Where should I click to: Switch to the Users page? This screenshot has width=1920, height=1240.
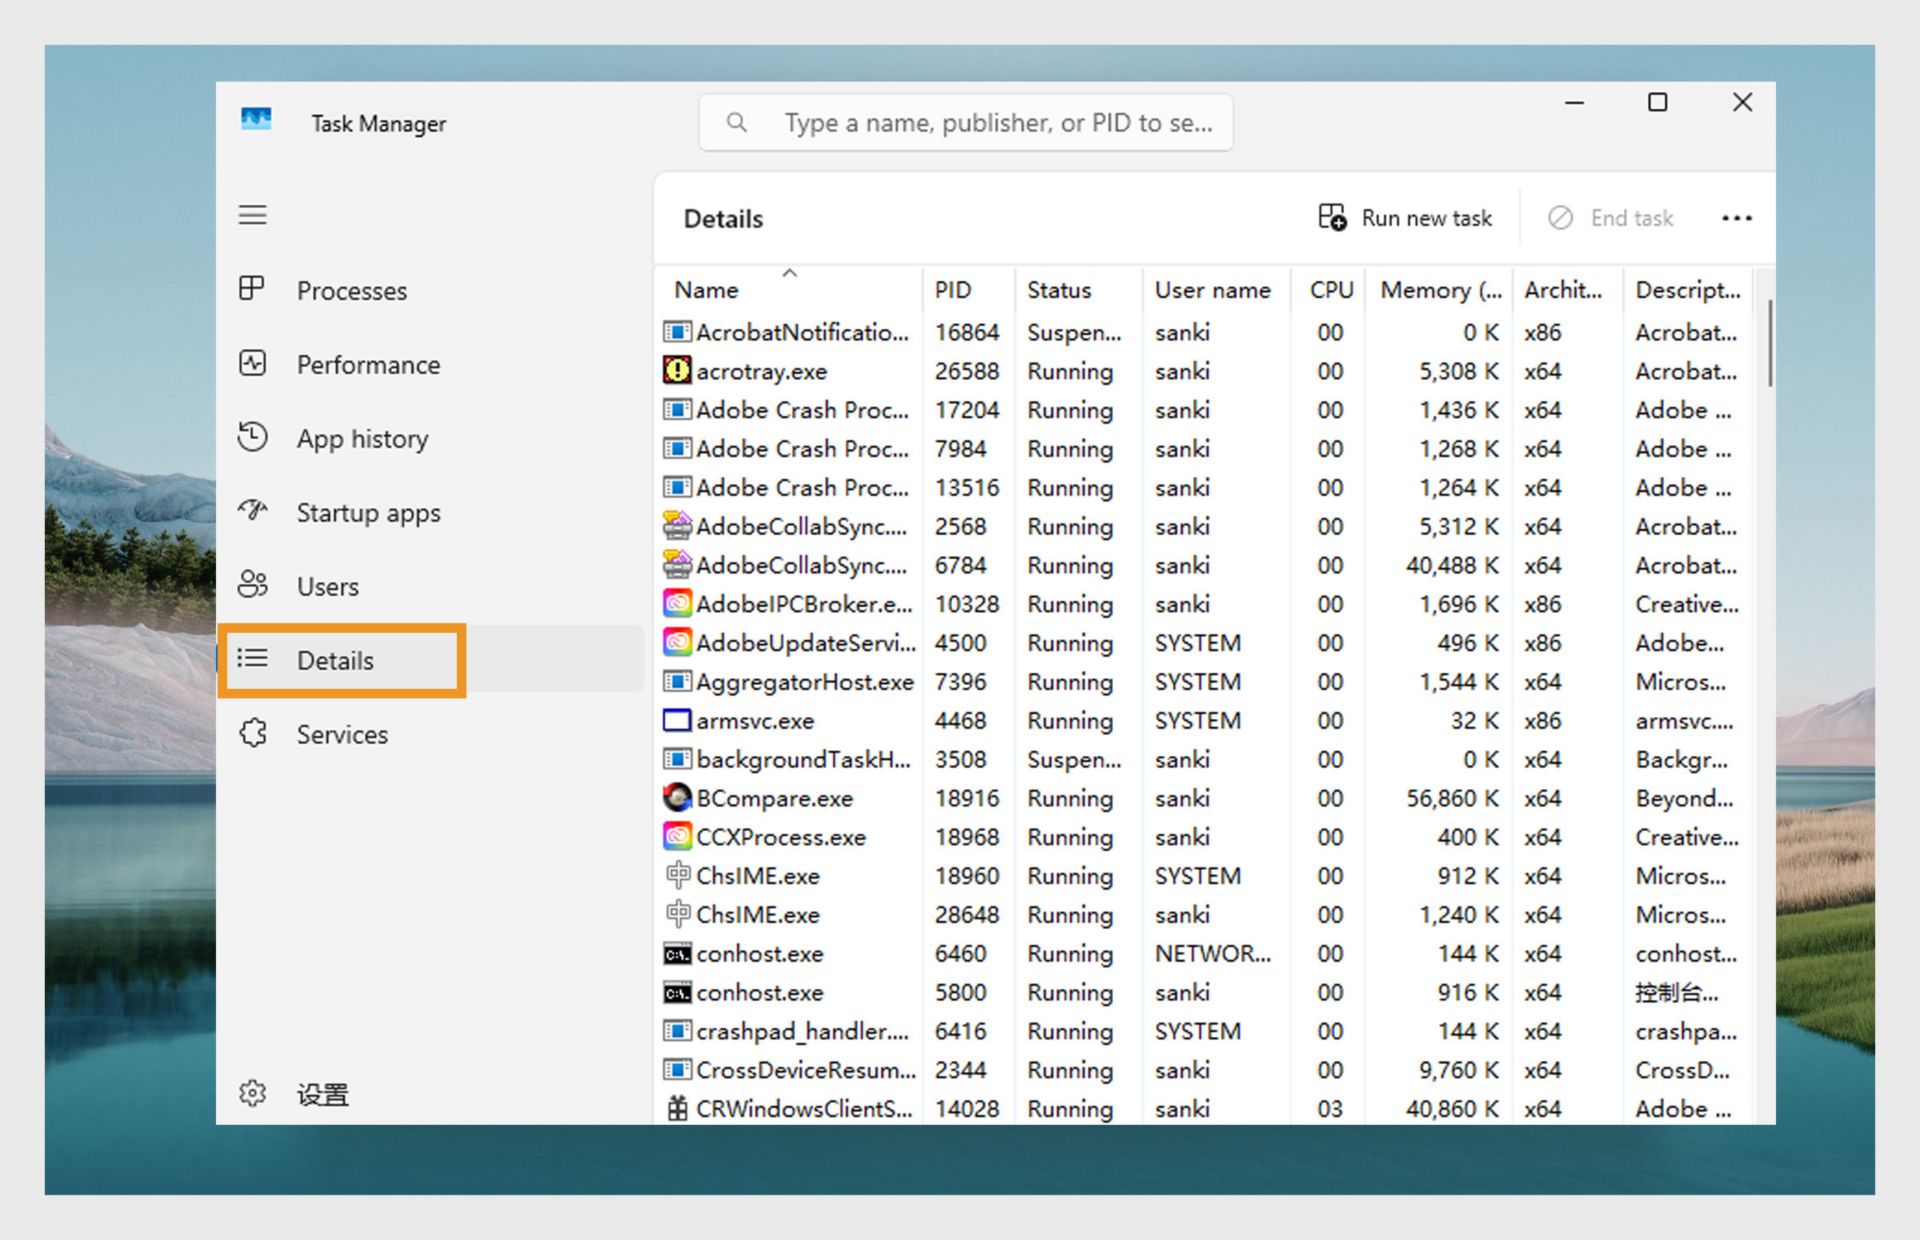(326, 587)
